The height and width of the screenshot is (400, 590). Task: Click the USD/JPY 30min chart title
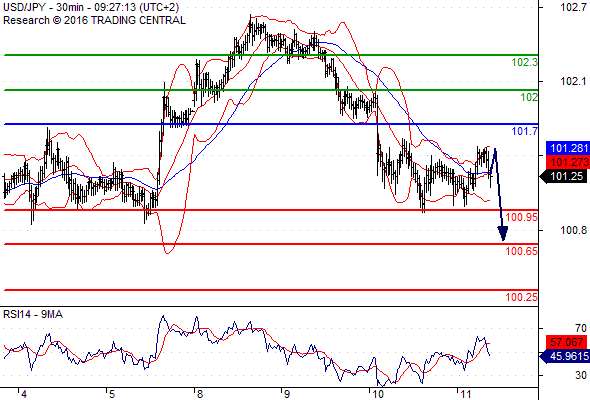[x=91, y=7]
